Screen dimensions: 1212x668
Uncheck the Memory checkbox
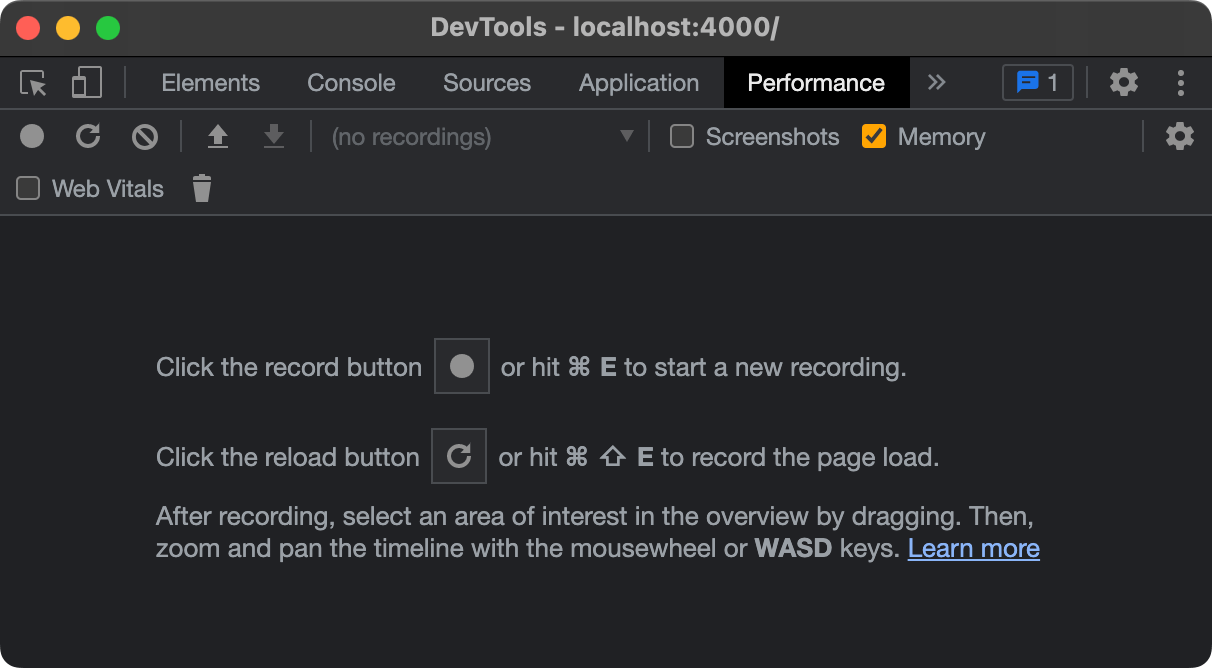tap(874, 136)
